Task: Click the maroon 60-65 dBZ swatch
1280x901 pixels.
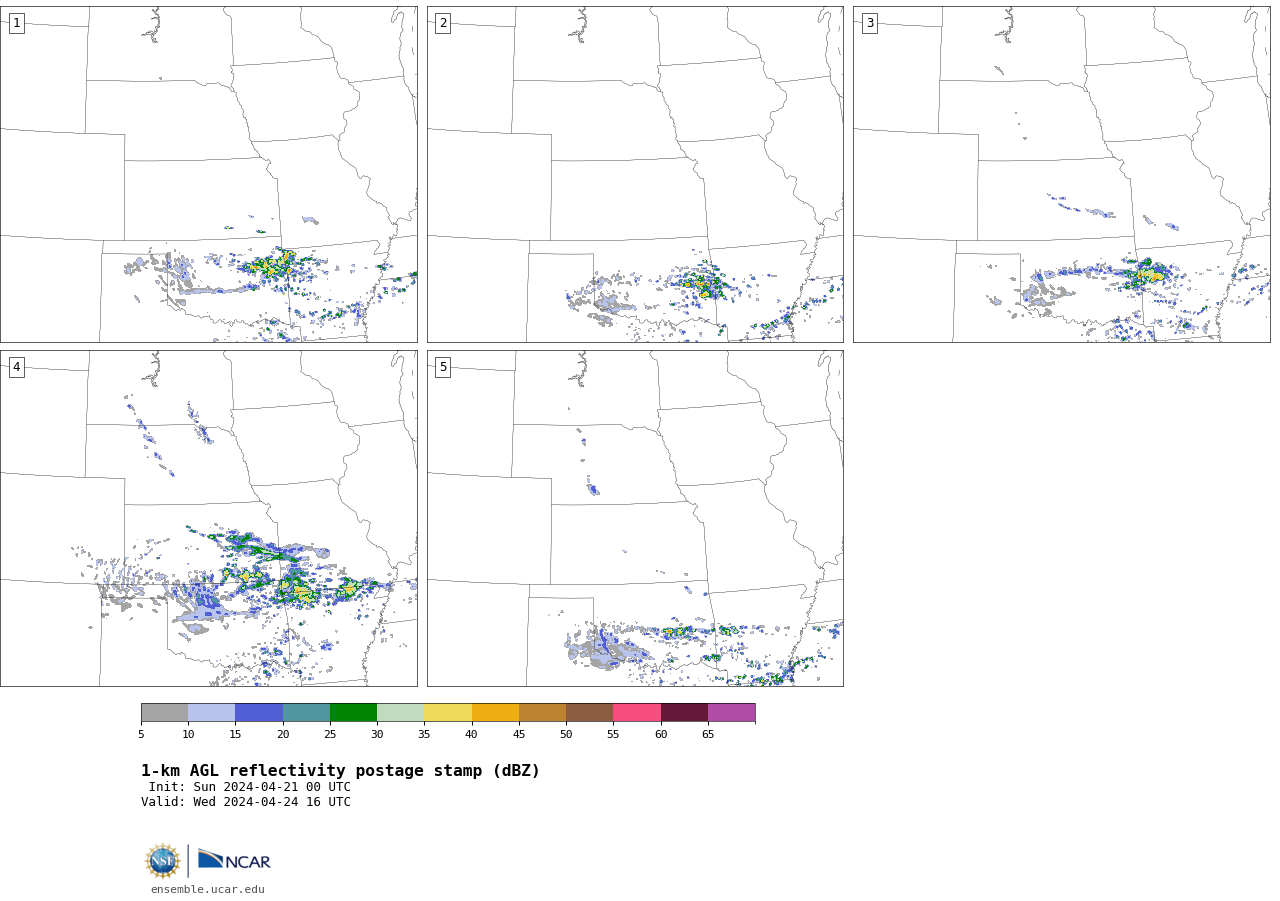Action: [684, 713]
